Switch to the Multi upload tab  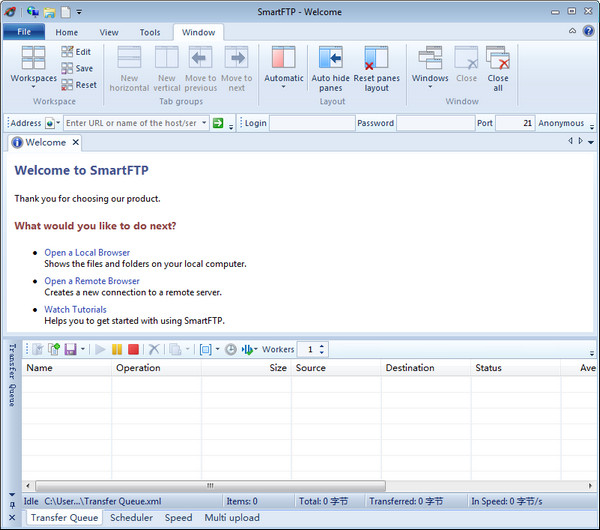232,517
